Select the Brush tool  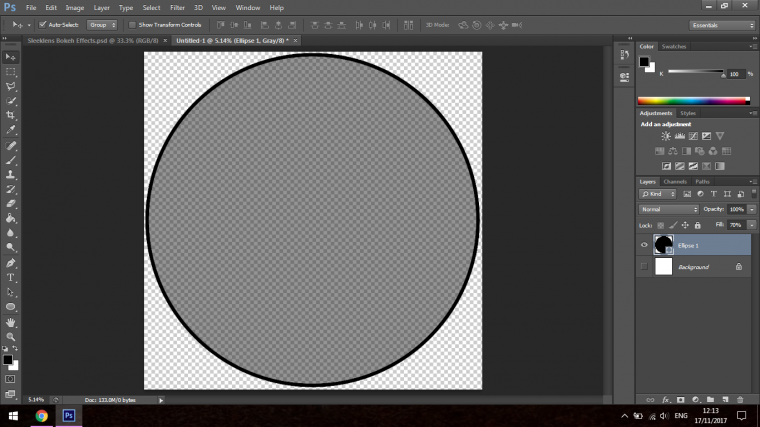(11, 160)
